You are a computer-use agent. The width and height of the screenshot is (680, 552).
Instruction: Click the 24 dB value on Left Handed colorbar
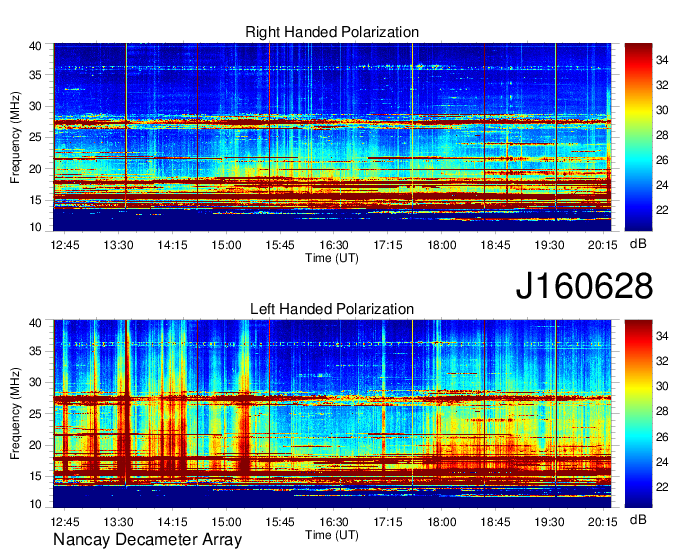[662, 462]
